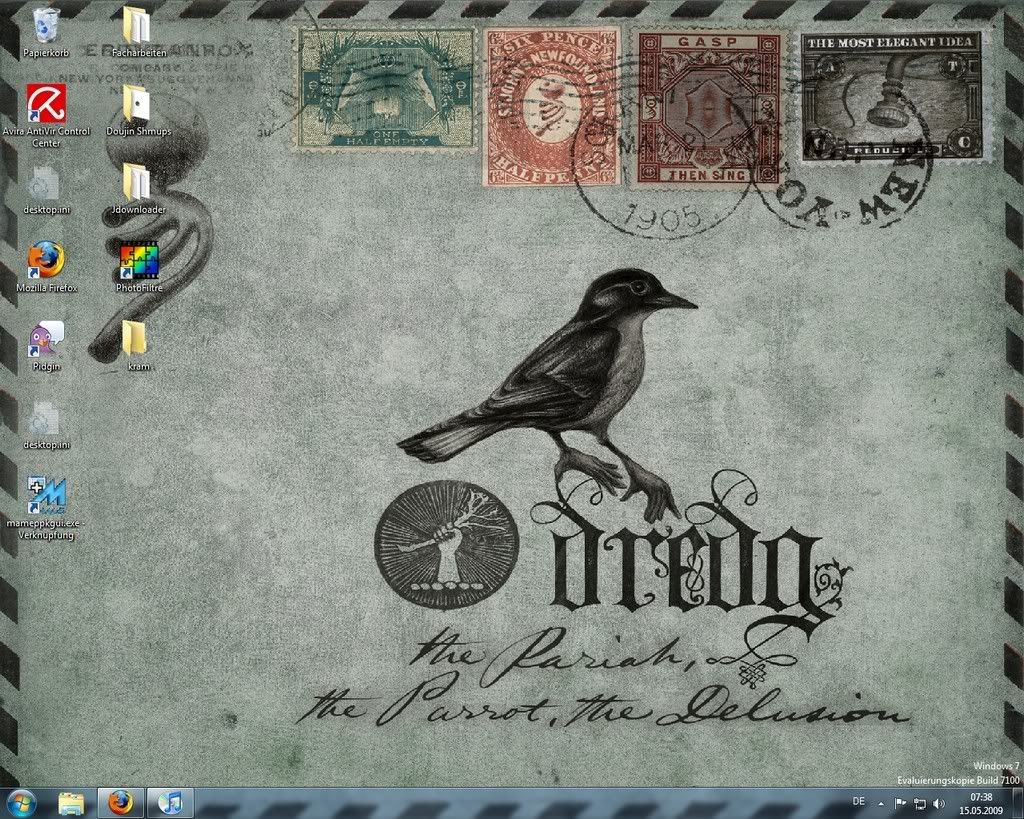The height and width of the screenshot is (819, 1024).
Task: Open the PhotoFiltre desktop shortcut
Action: (138, 262)
